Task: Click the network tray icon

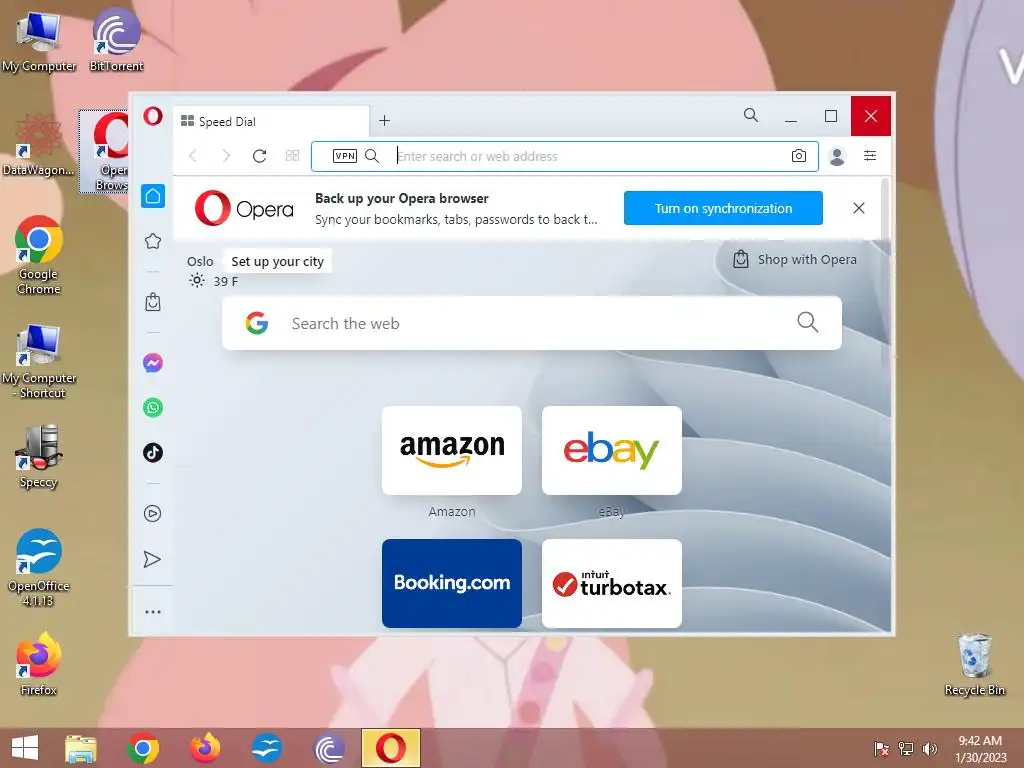Action: coord(906,748)
